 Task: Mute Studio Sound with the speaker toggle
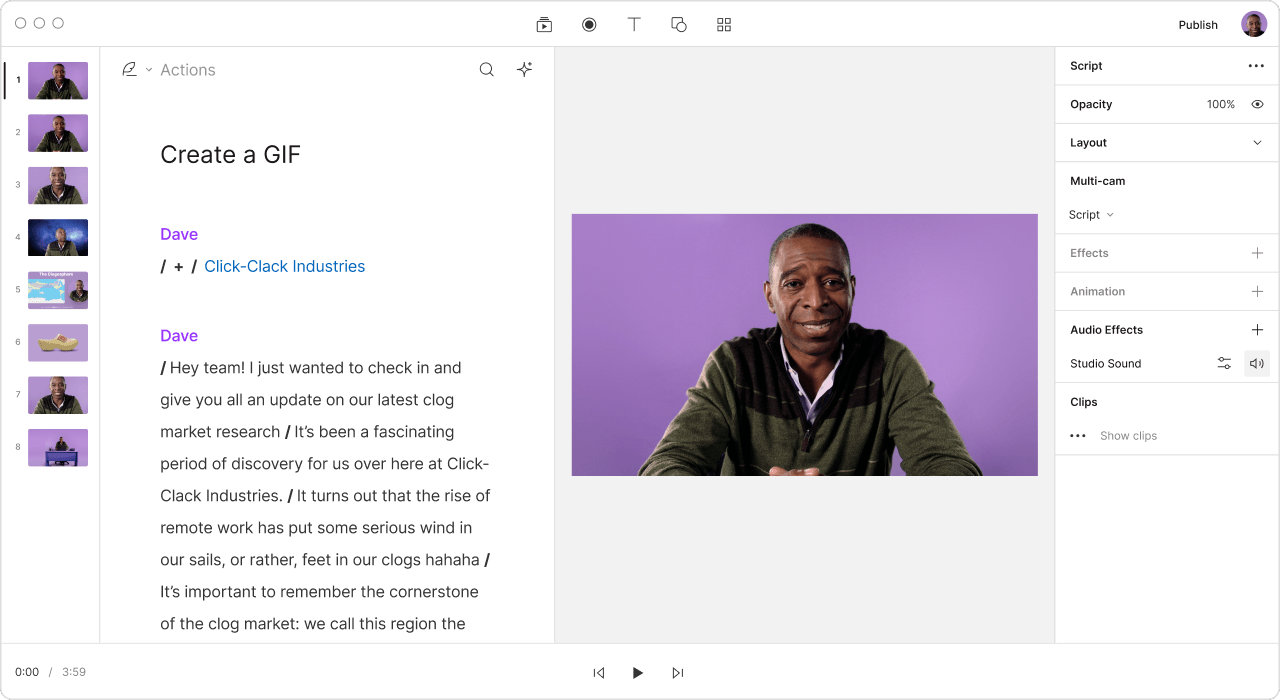point(1256,363)
